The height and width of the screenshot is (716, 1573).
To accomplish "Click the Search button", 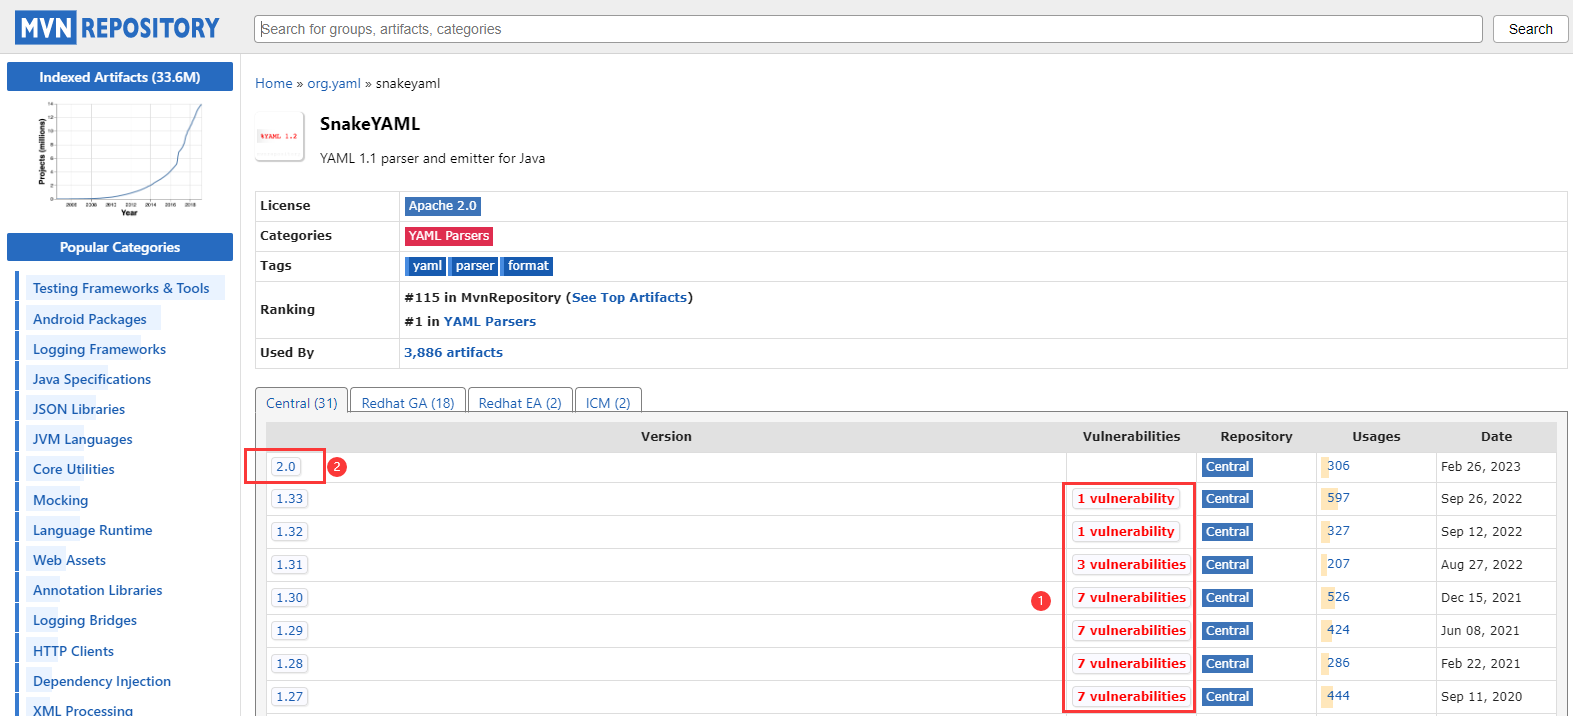I will click(x=1530, y=29).
